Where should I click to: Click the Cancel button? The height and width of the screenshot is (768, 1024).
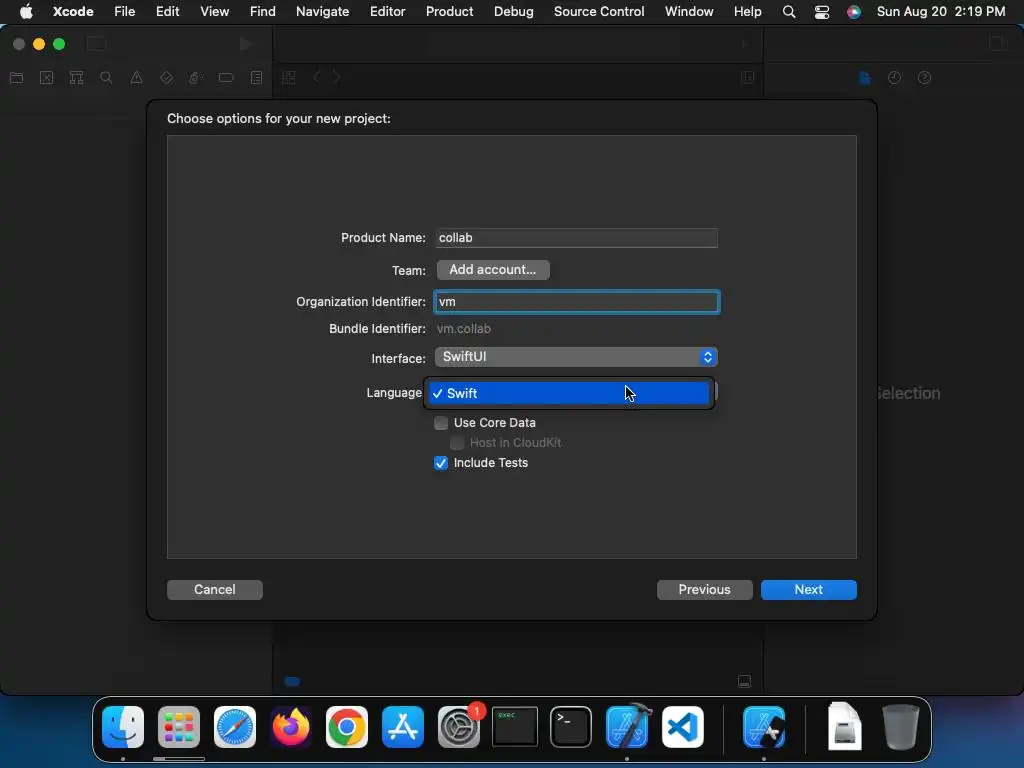[x=215, y=590]
